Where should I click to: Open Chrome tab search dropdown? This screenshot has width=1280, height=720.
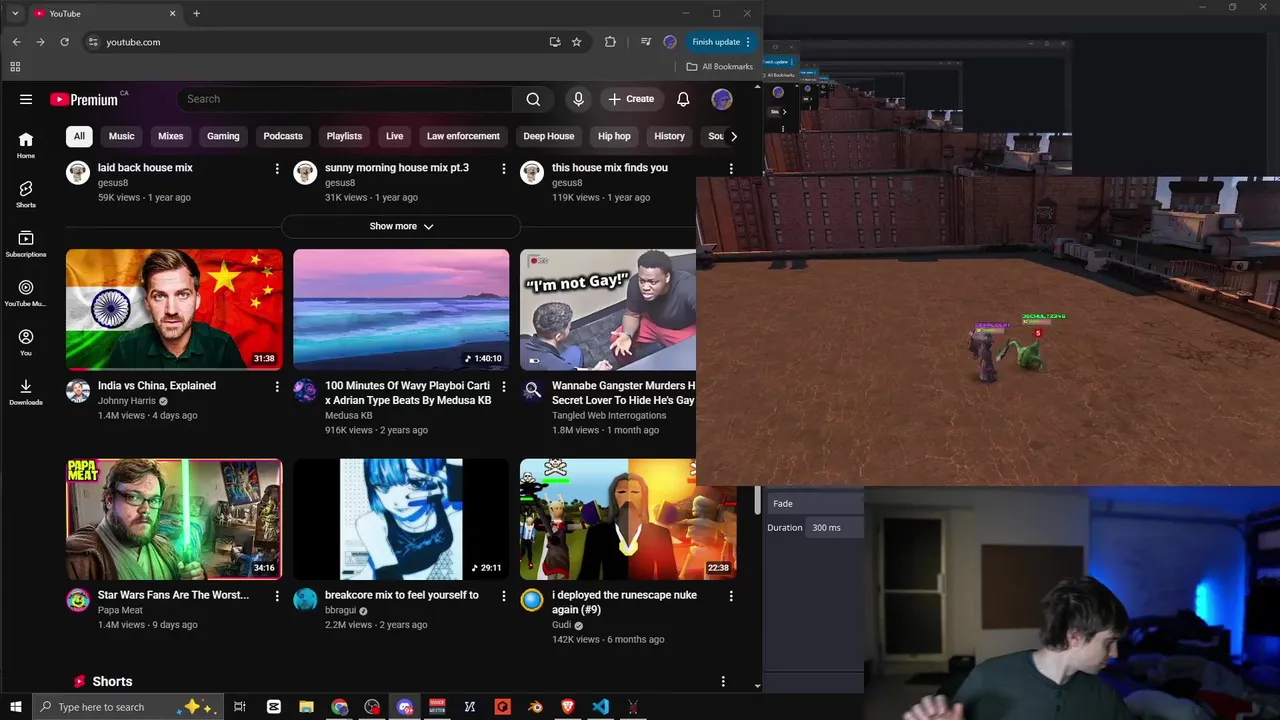[x=15, y=13]
